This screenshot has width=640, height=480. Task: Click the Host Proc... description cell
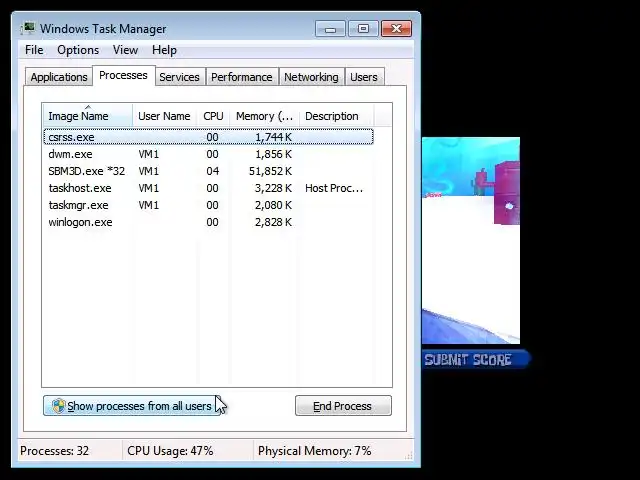(334, 188)
